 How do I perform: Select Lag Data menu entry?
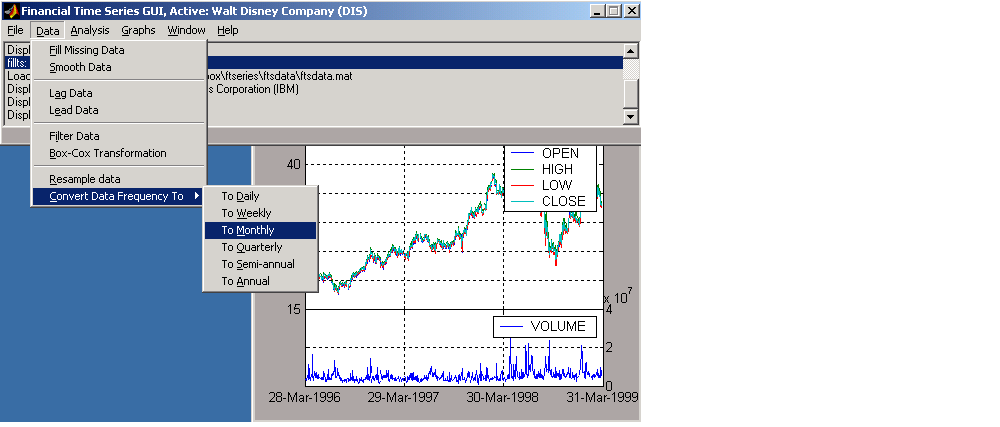71,93
